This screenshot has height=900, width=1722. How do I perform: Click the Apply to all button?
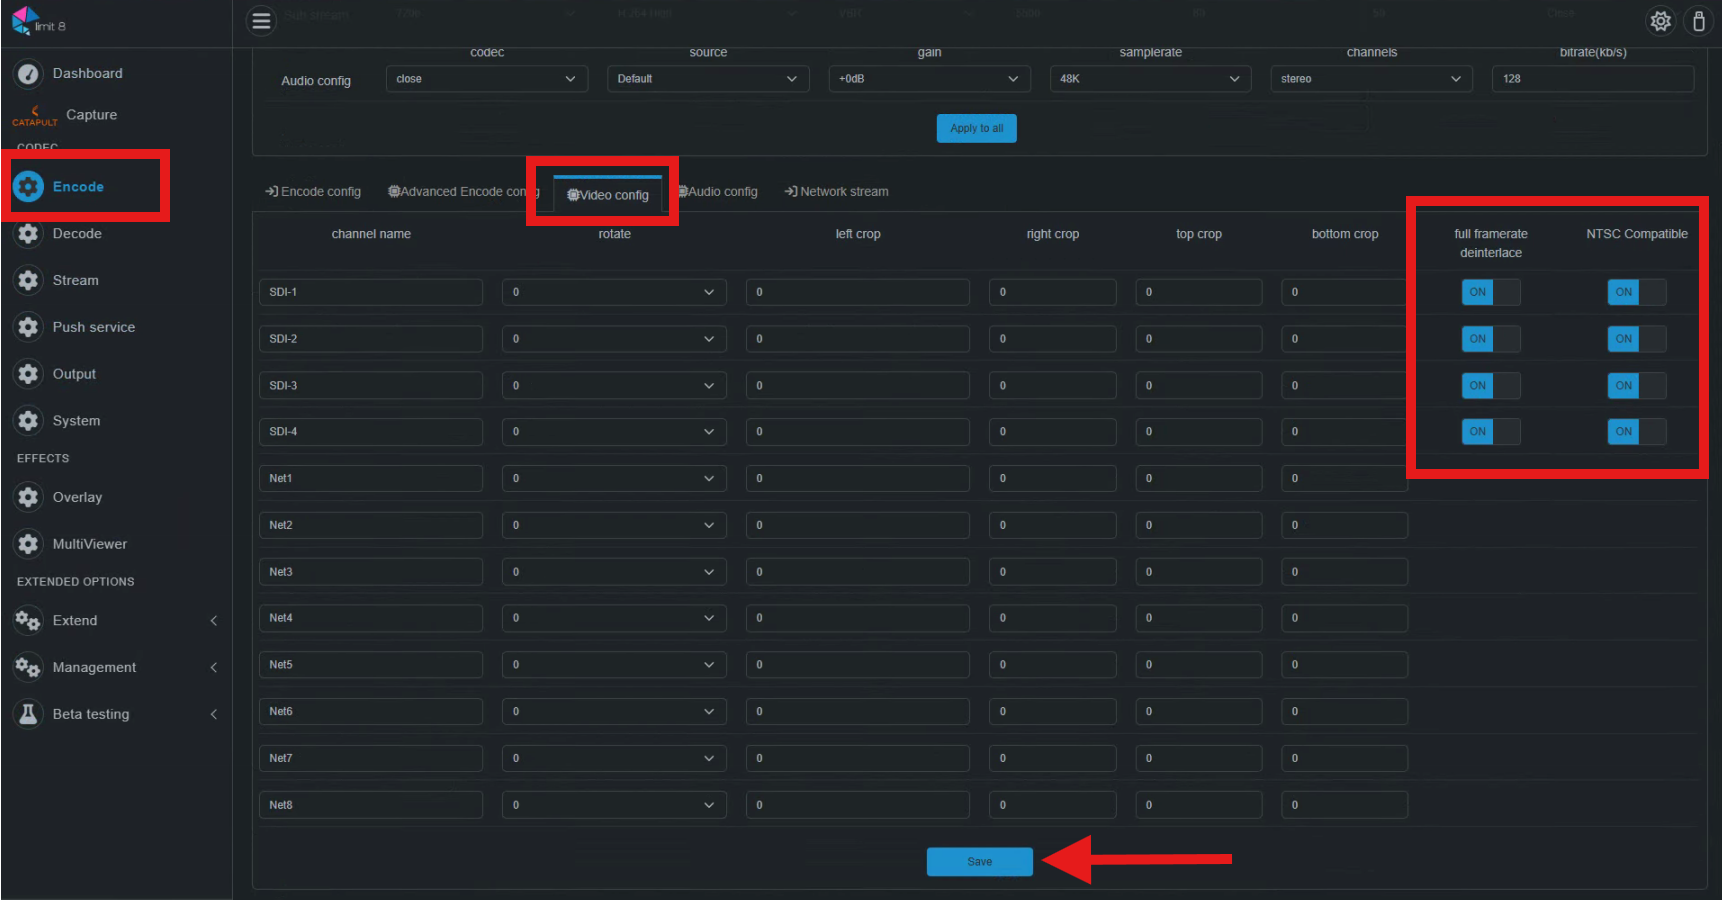pos(976,128)
